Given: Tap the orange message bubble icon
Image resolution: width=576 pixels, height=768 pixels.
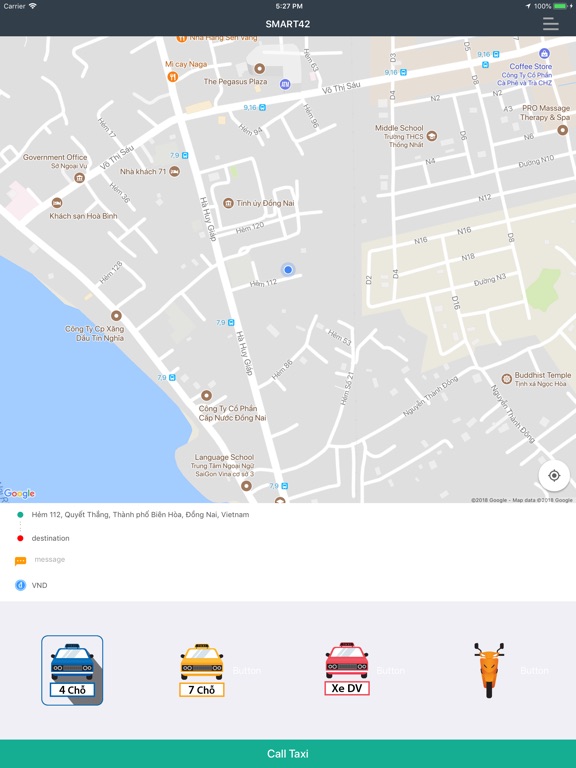Looking at the screenshot, I should coord(20,561).
